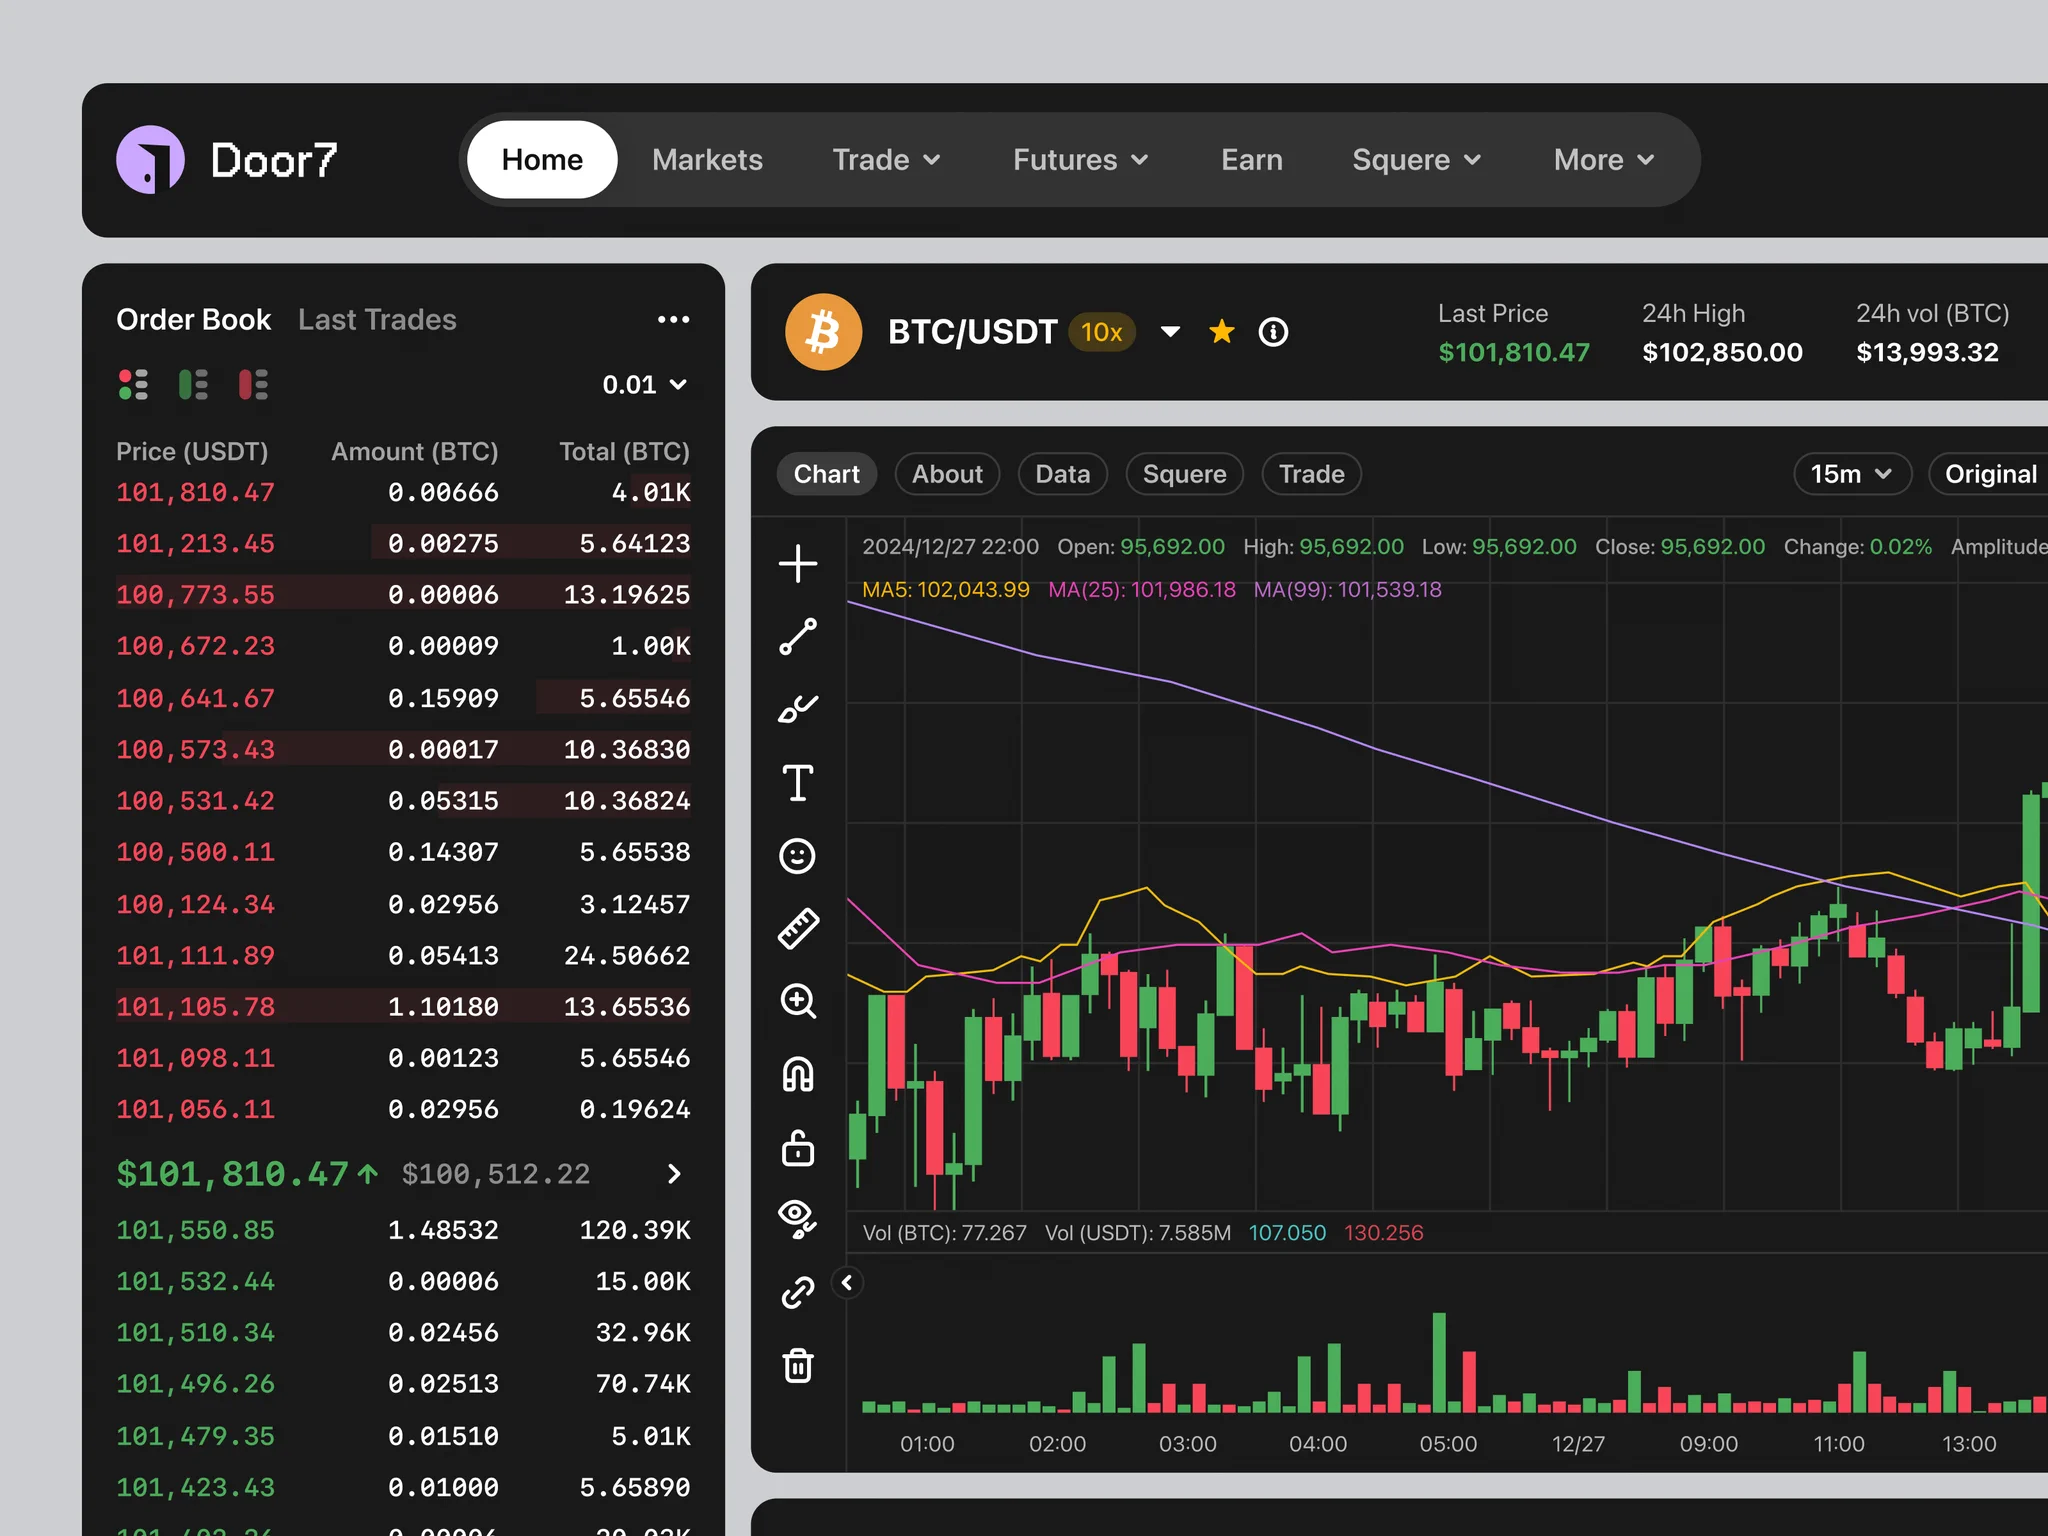Click sell order price 100,773.55
Image resolution: width=2048 pixels, height=1536 pixels.
(x=195, y=595)
